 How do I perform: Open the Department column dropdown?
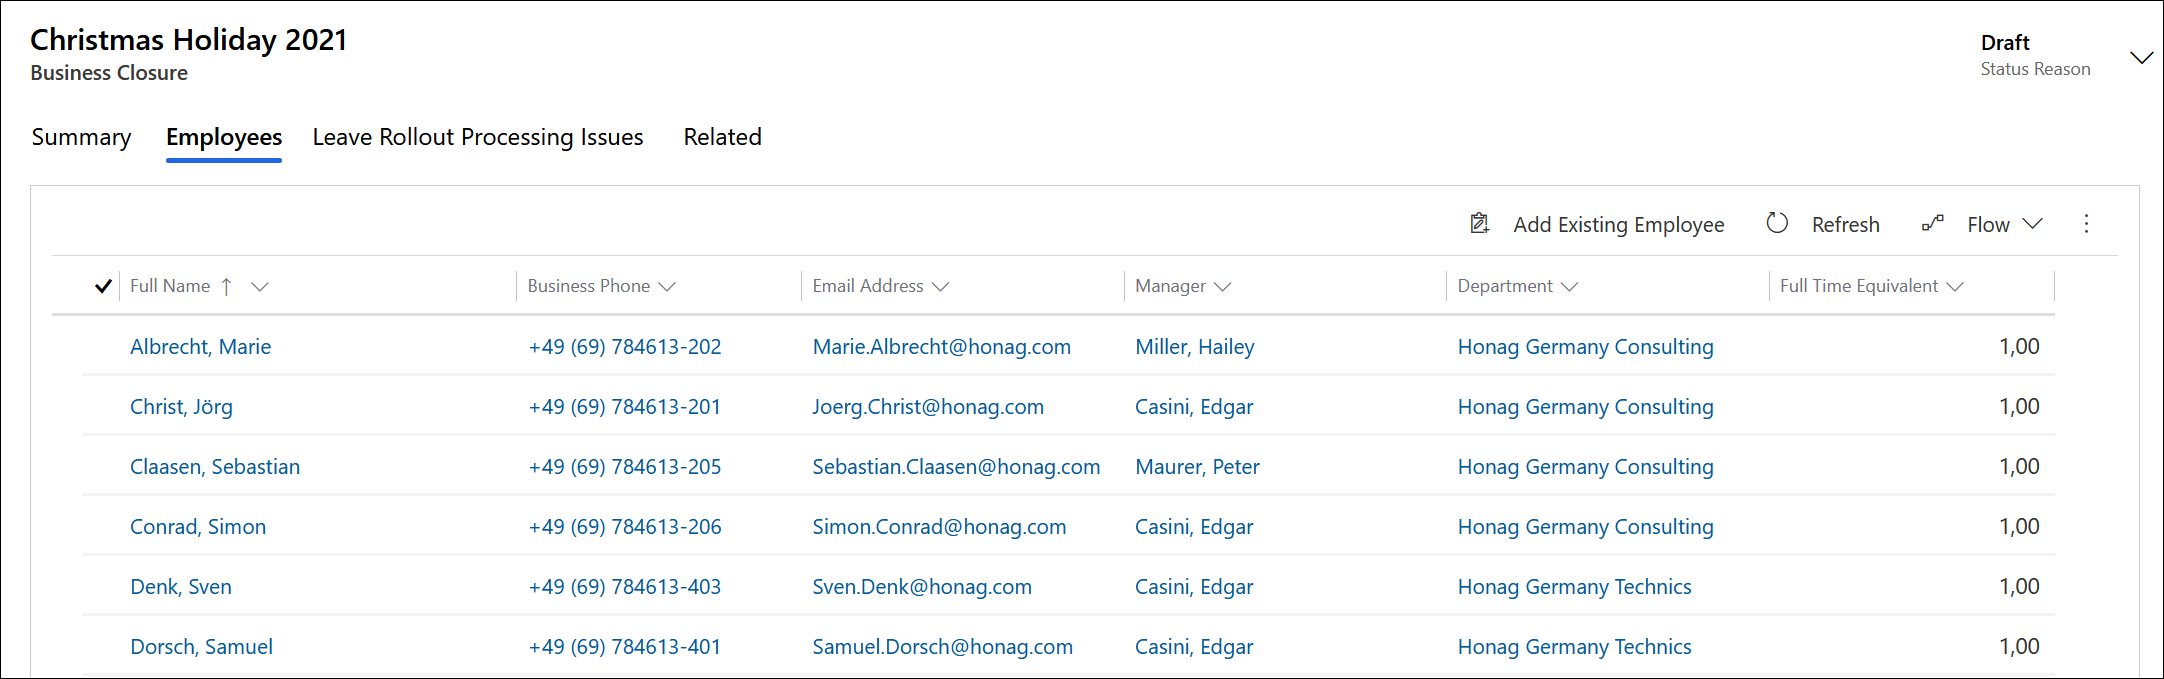[x=1569, y=287]
